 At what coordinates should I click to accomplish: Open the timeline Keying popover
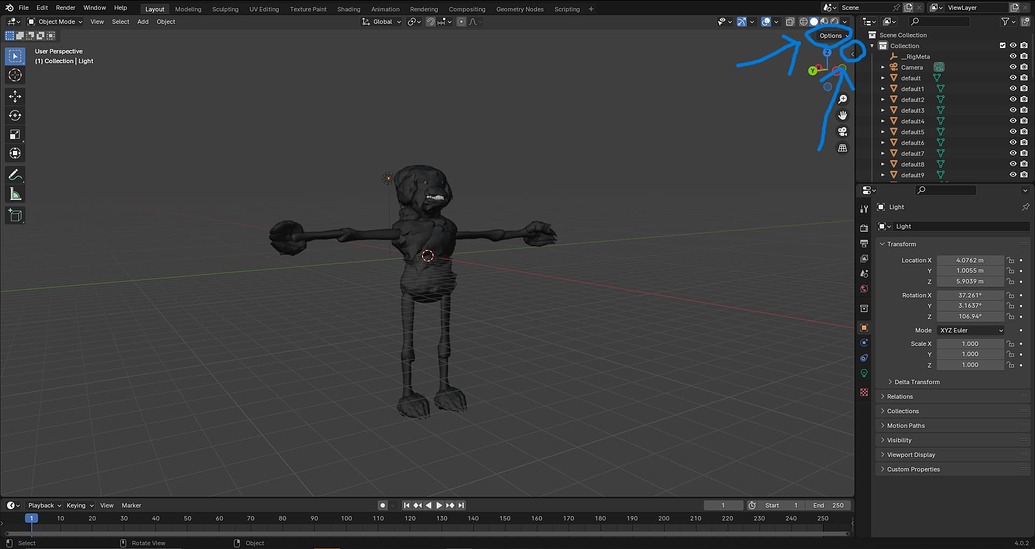[x=79, y=505]
